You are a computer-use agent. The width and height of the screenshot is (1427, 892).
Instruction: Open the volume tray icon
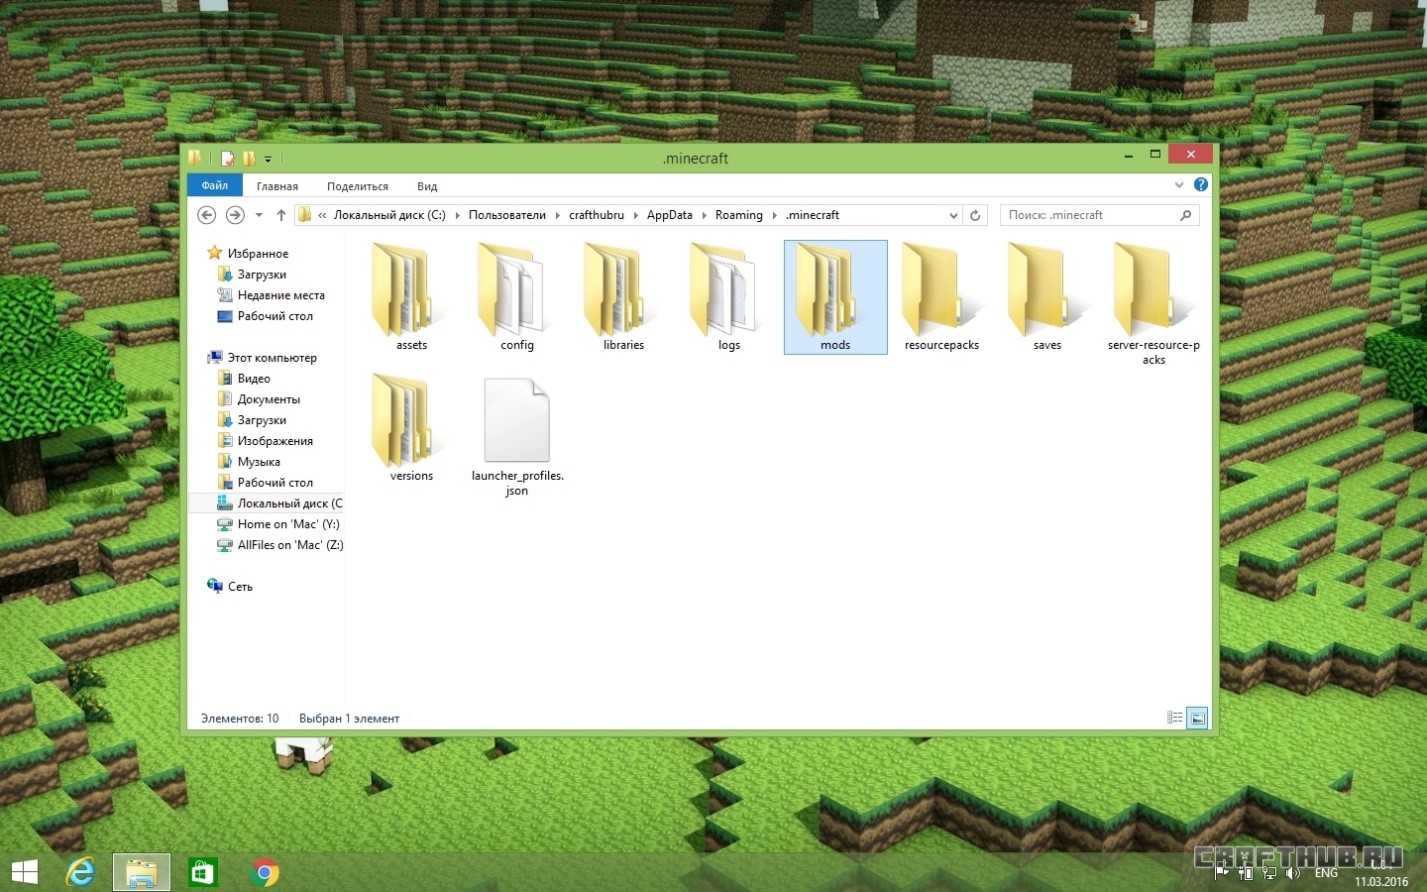click(1291, 873)
